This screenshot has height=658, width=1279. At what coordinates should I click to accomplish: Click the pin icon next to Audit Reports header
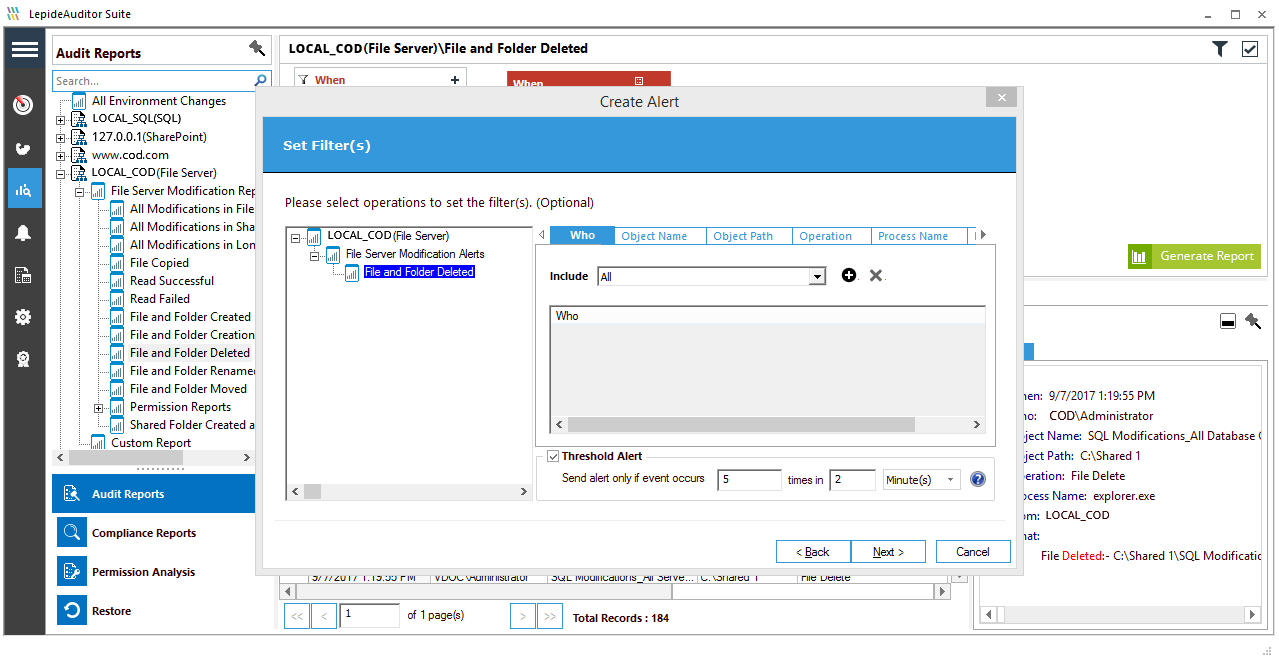[x=257, y=48]
